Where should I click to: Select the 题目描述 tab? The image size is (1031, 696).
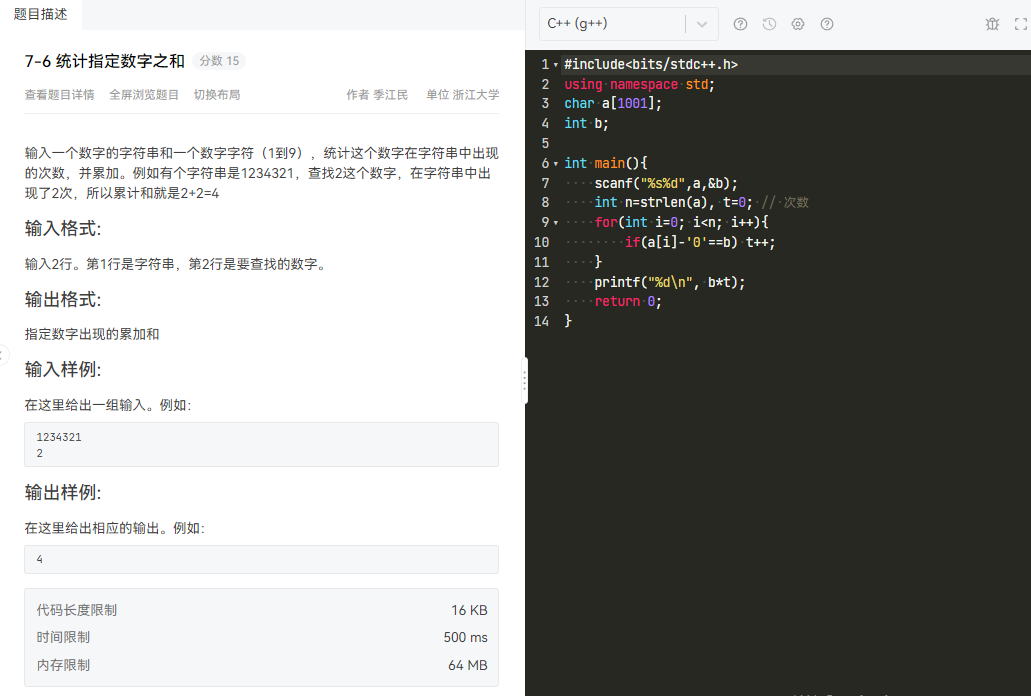click(x=41, y=14)
